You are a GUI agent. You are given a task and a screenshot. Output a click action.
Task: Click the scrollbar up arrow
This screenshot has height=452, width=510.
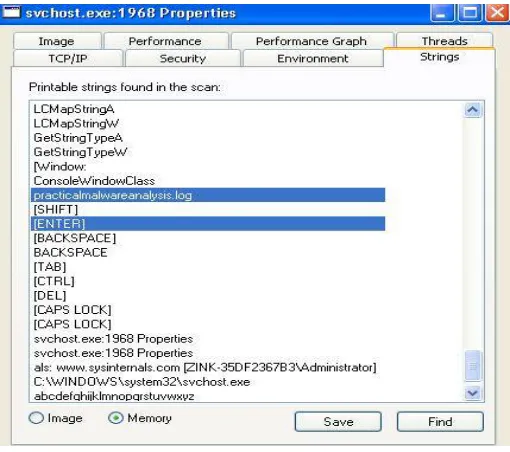(x=473, y=110)
